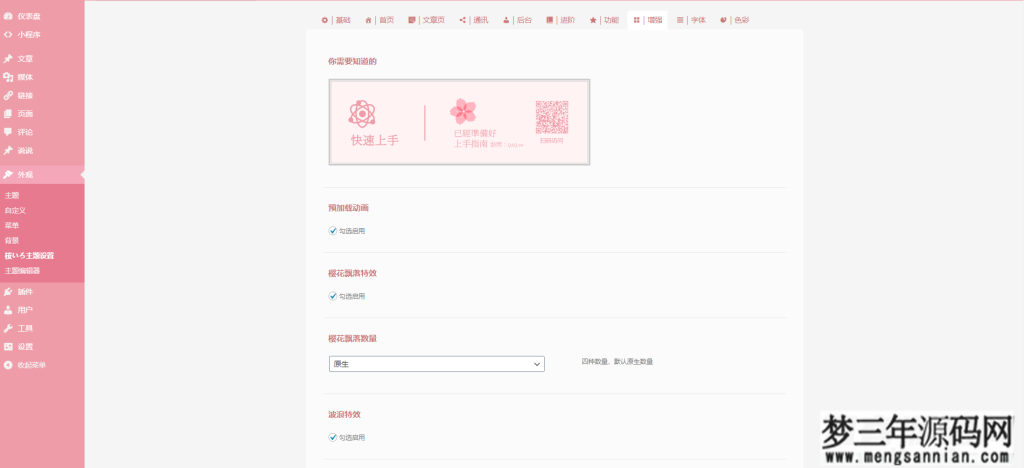Click the 预加载动画 section title
The height and width of the screenshot is (468, 1024).
point(349,208)
